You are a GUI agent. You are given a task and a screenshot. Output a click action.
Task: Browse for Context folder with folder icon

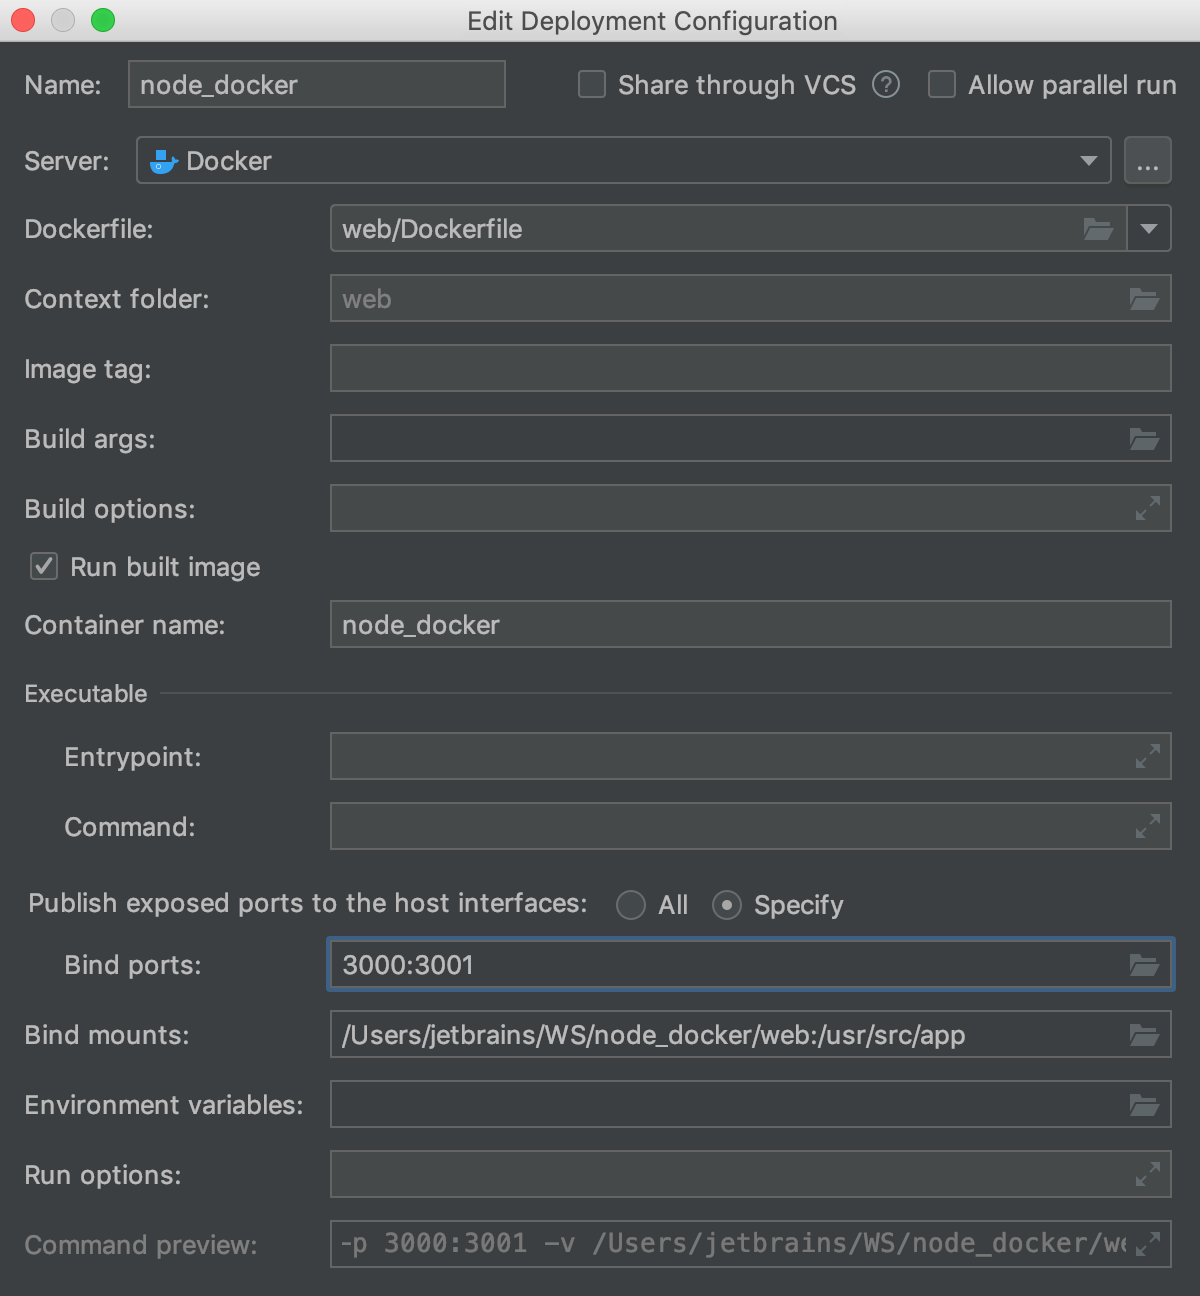click(1144, 299)
